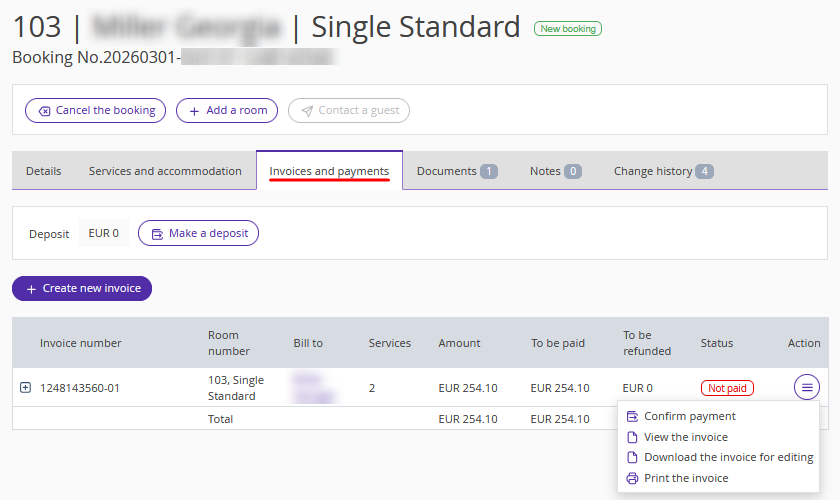Open the Documents tab
840x500 pixels.
click(456, 171)
